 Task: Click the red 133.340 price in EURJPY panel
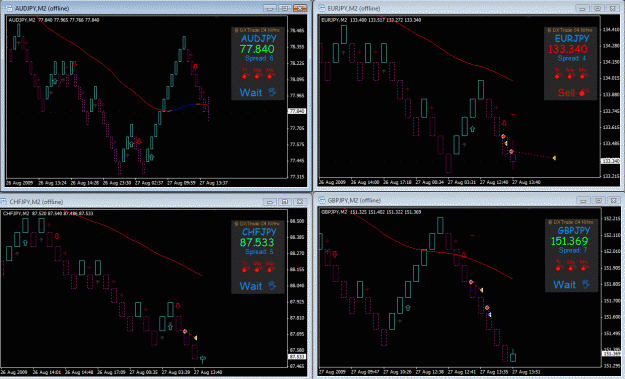point(568,49)
